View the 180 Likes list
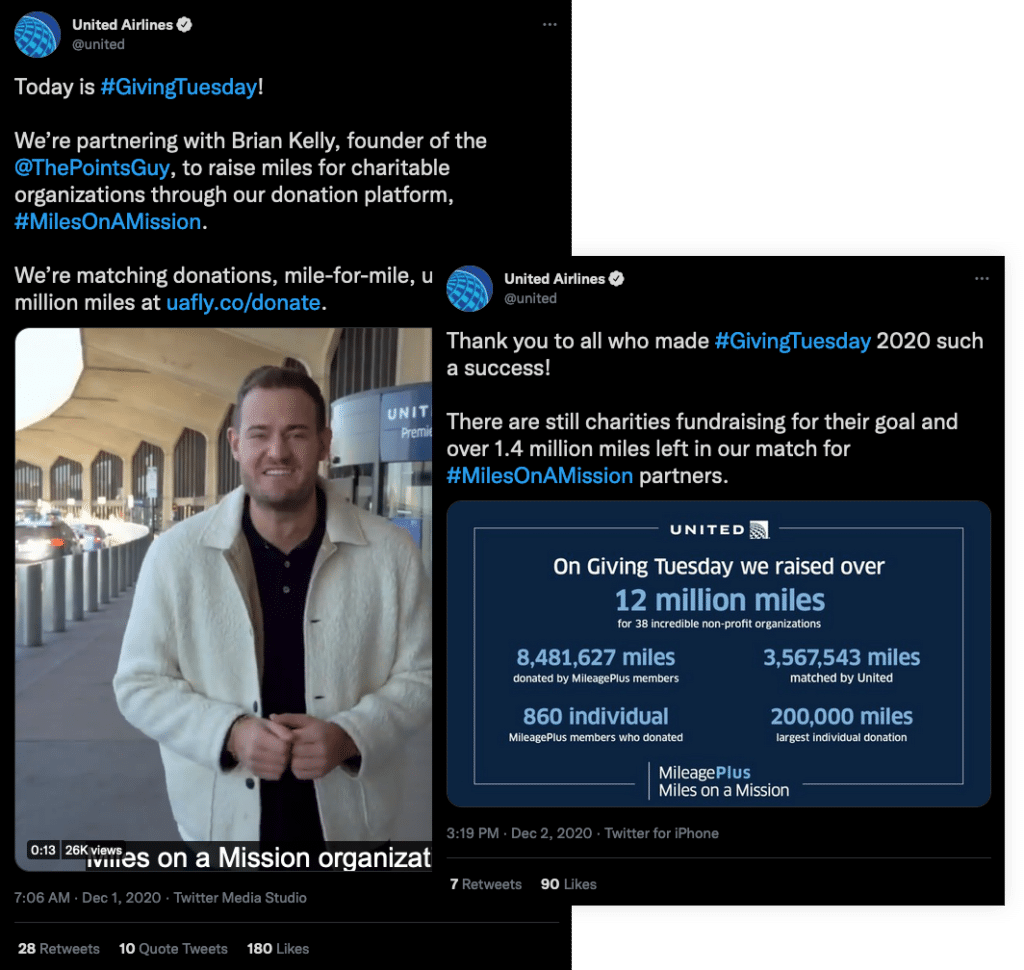 (278, 948)
